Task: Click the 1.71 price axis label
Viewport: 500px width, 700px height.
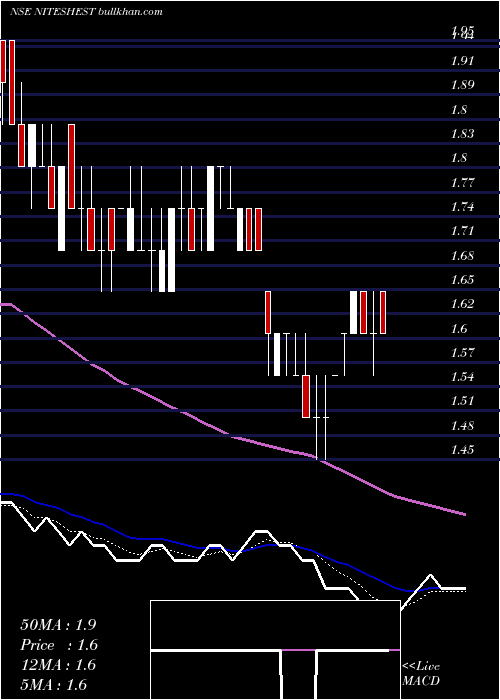Action: (x=462, y=231)
